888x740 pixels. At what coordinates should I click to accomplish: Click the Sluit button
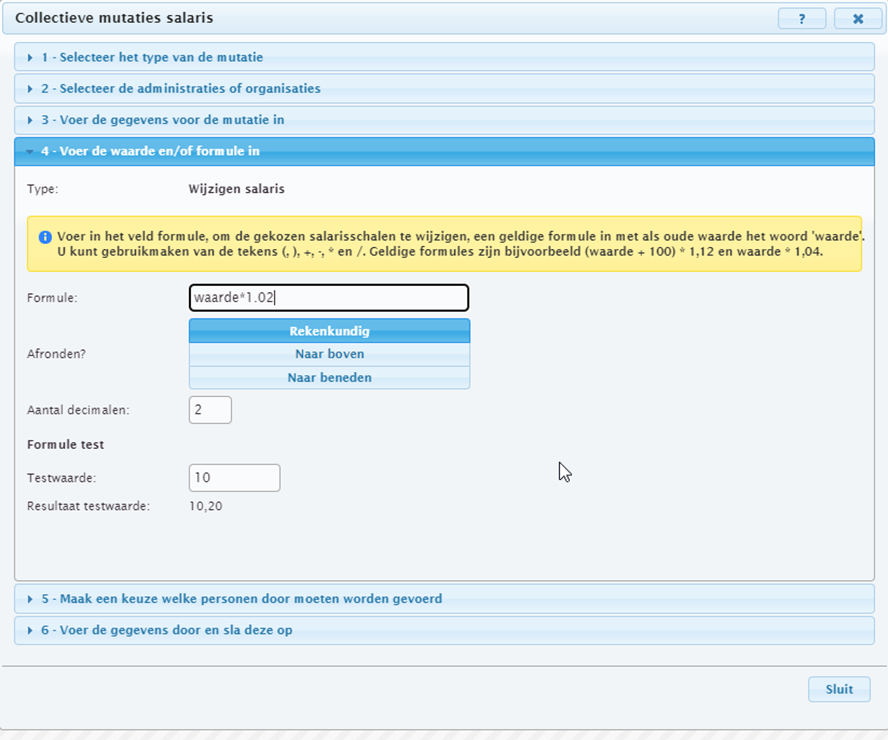(x=839, y=690)
